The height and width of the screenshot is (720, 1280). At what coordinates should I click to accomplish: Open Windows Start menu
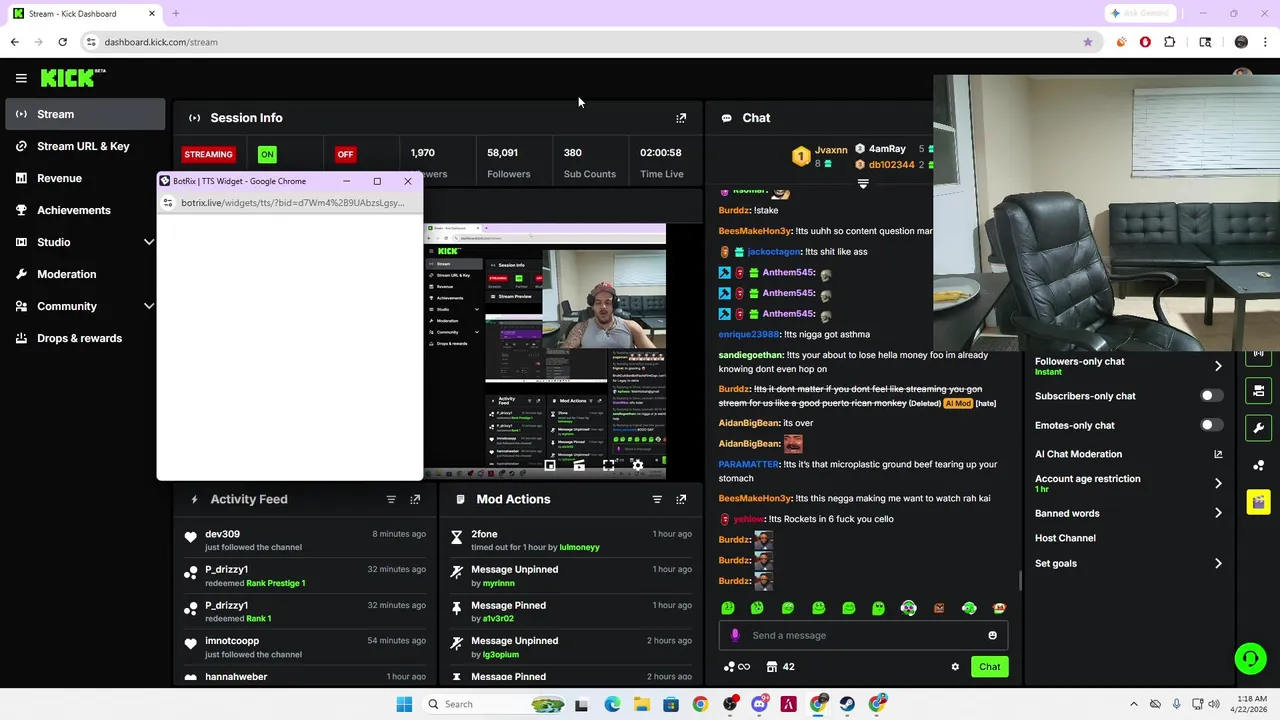[x=404, y=704]
